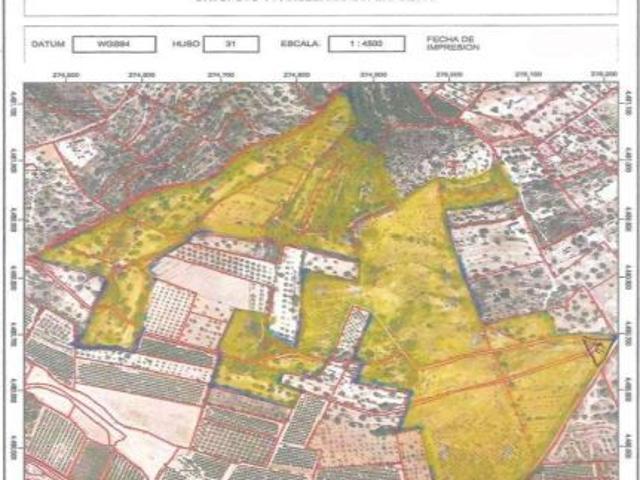Click the Datum field showing WGS84
This screenshot has width=640, height=480.
pos(114,44)
